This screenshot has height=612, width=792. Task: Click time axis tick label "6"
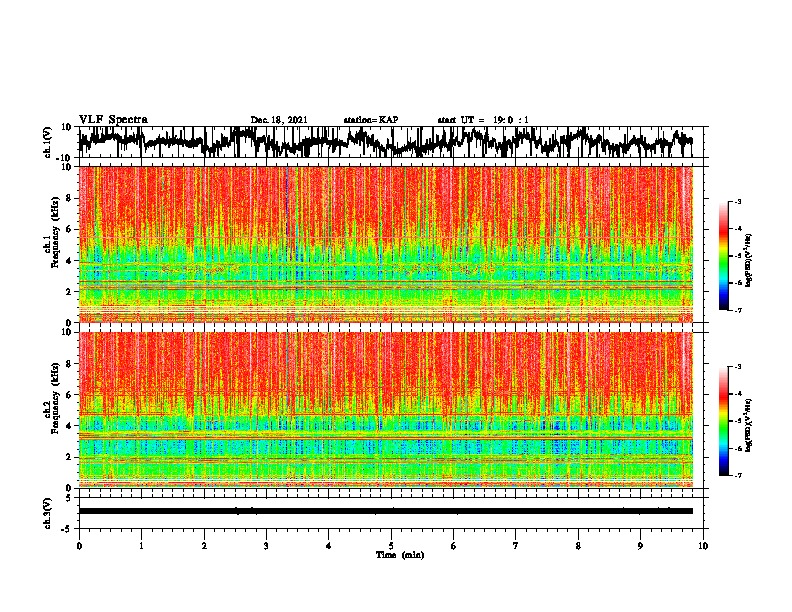coord(454,546)
